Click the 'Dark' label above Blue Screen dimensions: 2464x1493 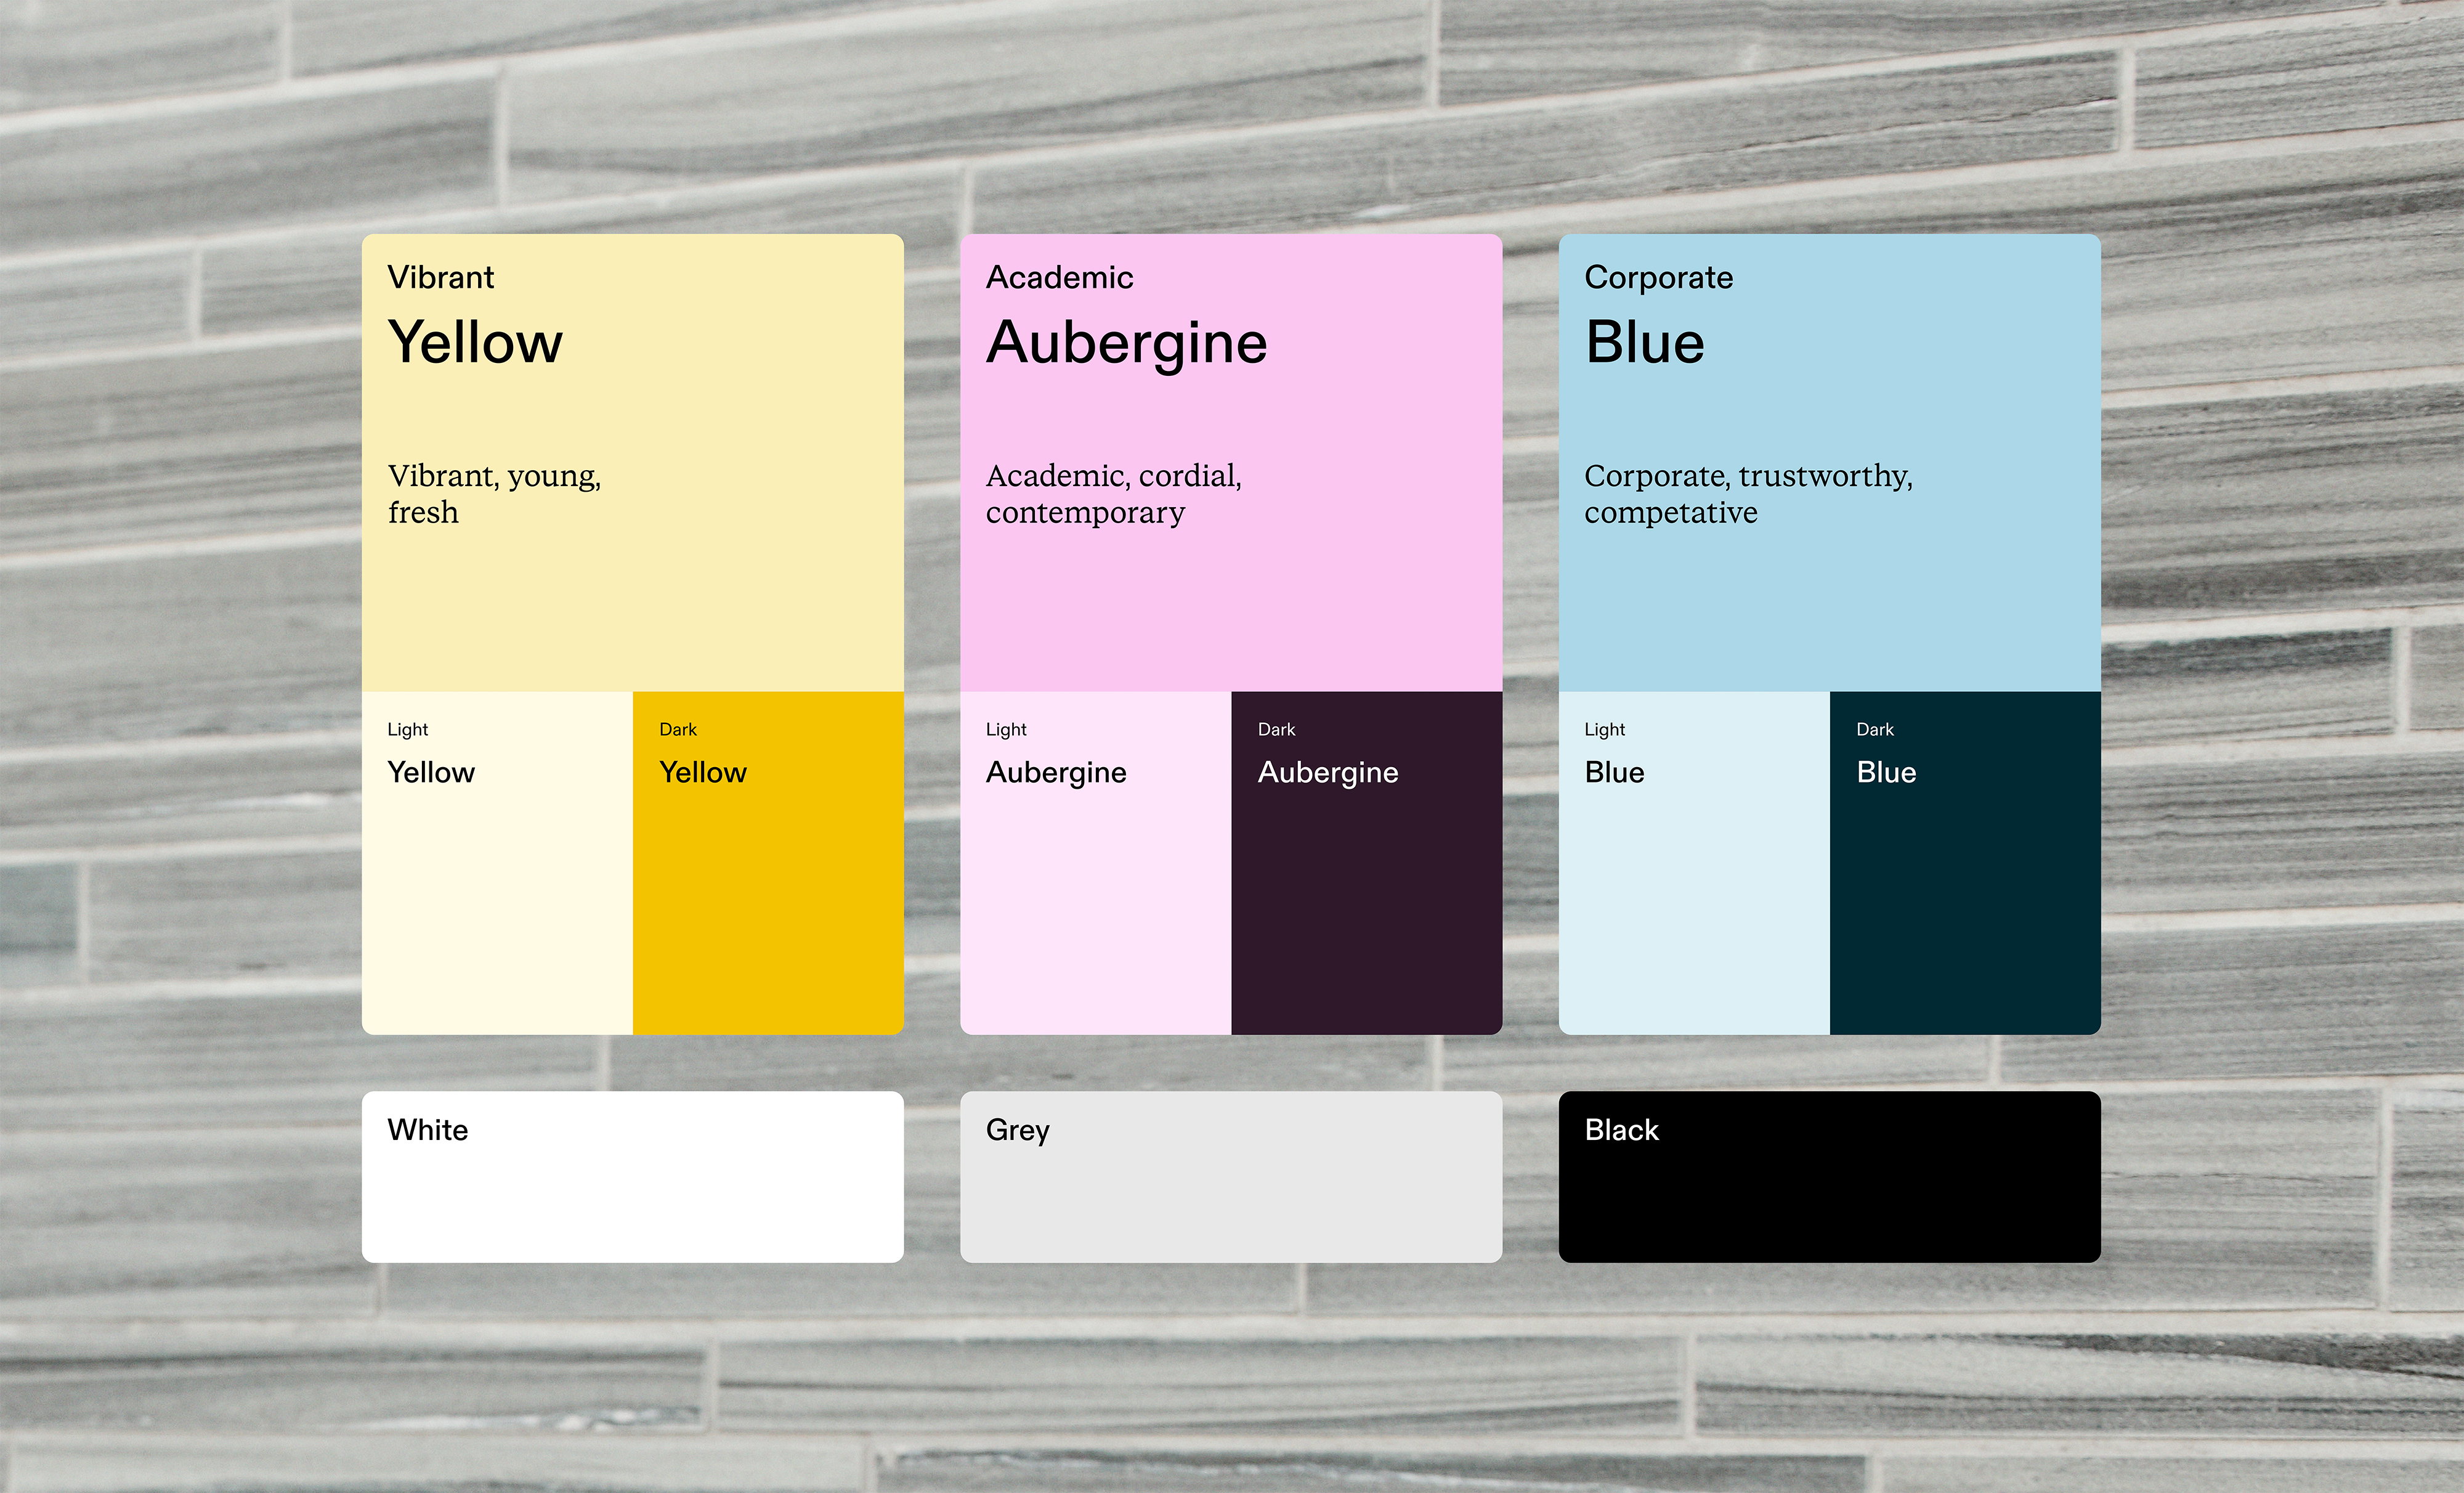[1875, 730]
